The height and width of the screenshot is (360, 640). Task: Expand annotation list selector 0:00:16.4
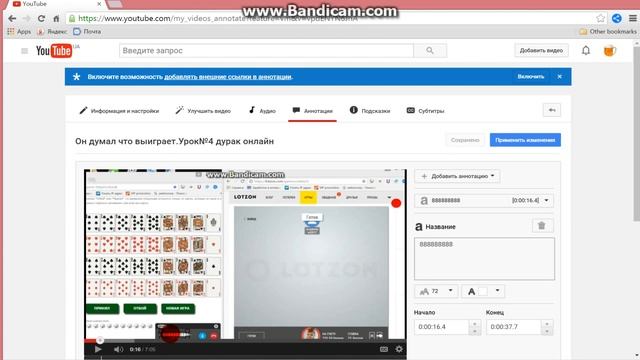point(484,200)
